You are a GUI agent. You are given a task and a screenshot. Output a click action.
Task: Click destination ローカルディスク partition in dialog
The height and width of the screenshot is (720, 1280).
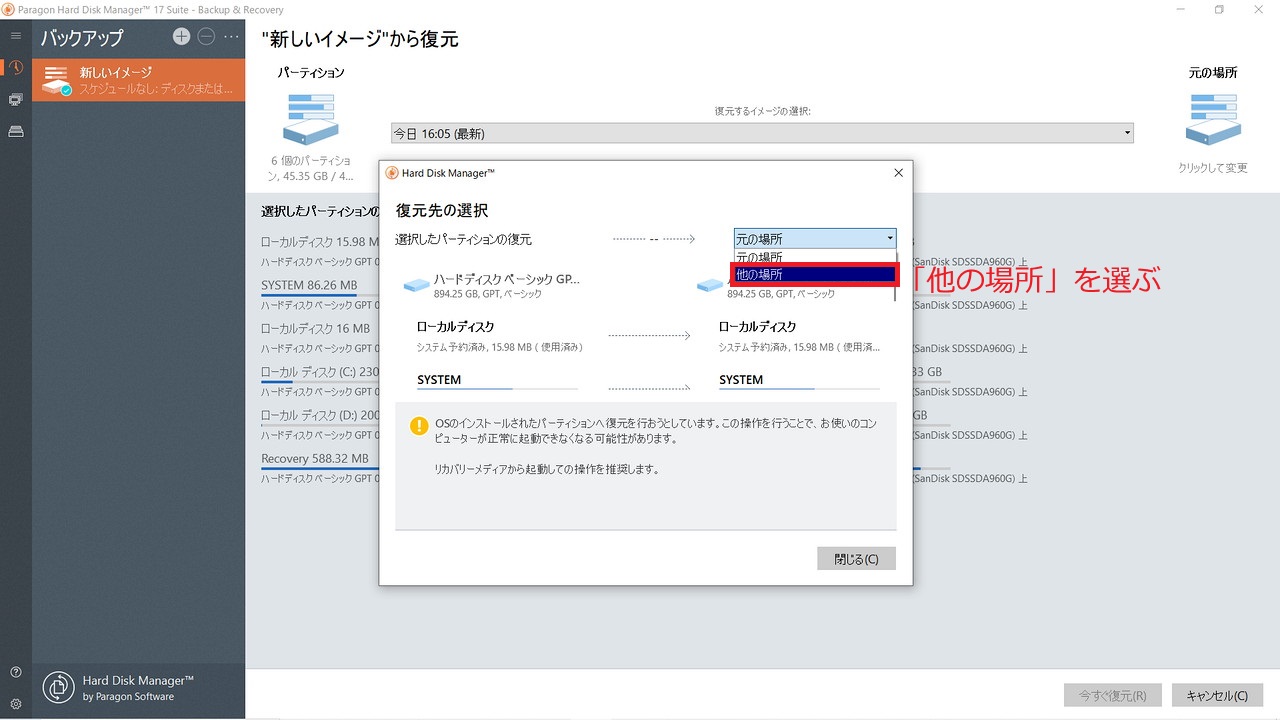[800, 336]
